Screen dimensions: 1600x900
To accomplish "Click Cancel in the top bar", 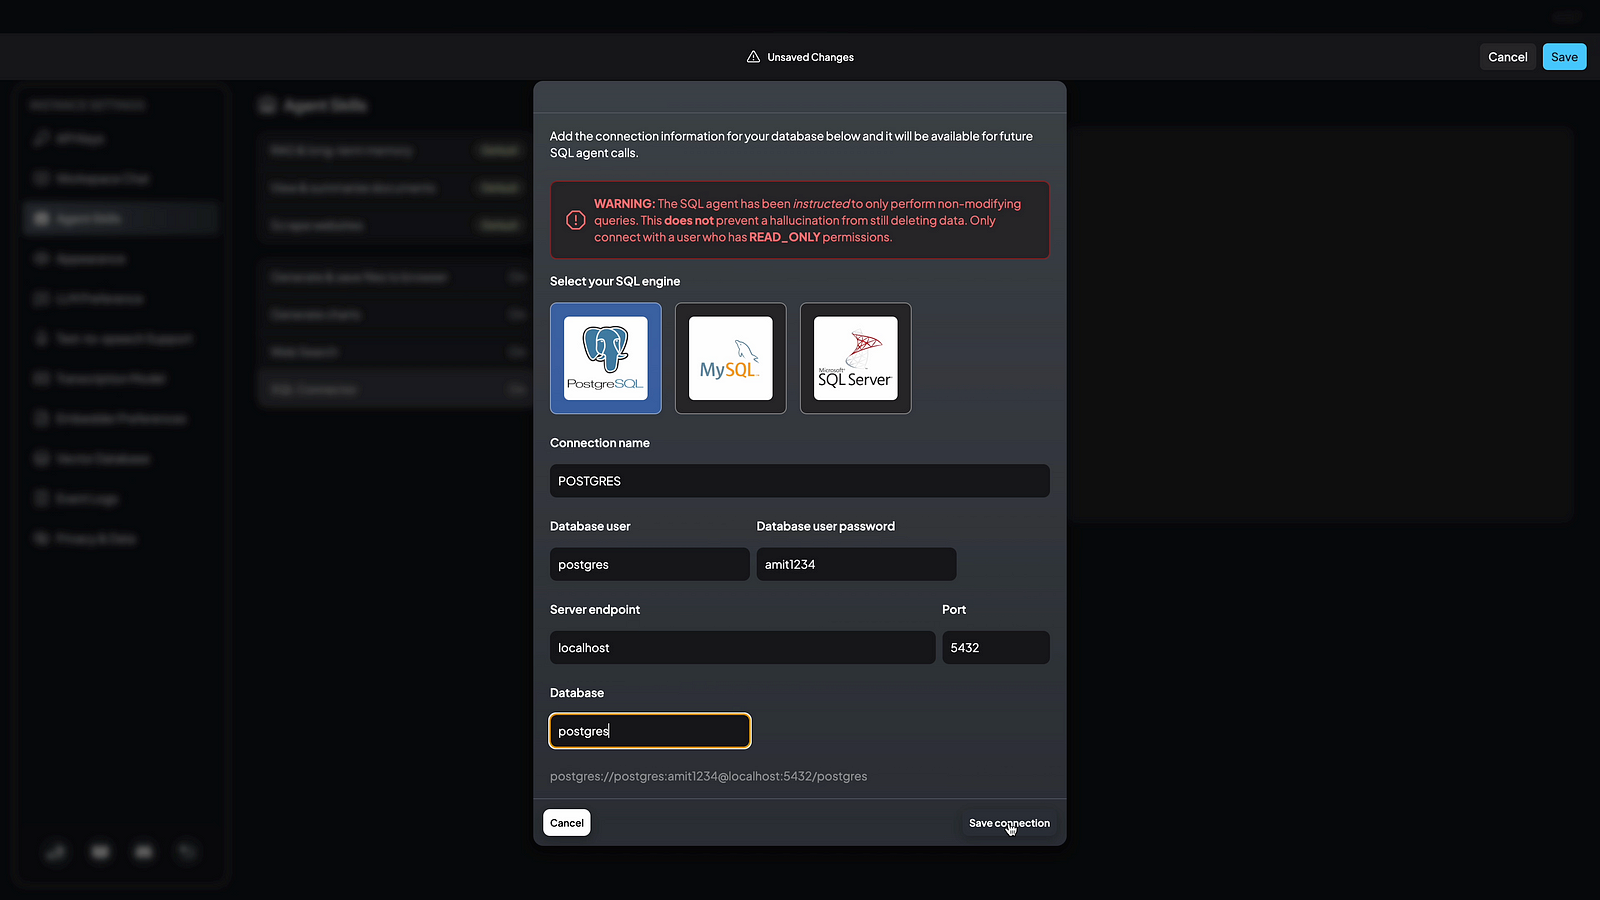I will click(1507, 57).
